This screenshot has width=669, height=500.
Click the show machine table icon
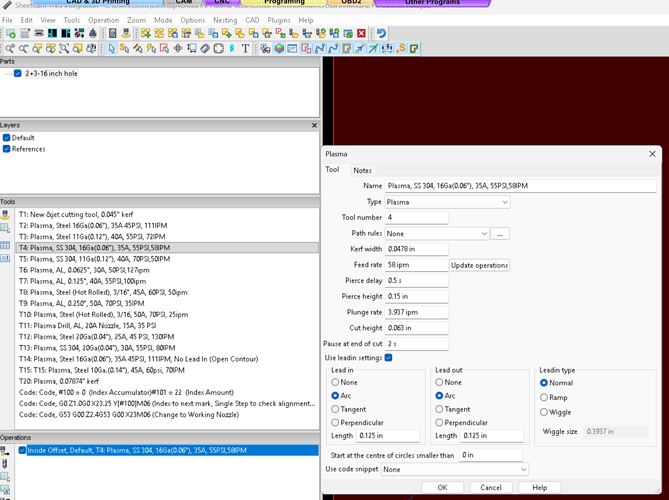point(387,49)
